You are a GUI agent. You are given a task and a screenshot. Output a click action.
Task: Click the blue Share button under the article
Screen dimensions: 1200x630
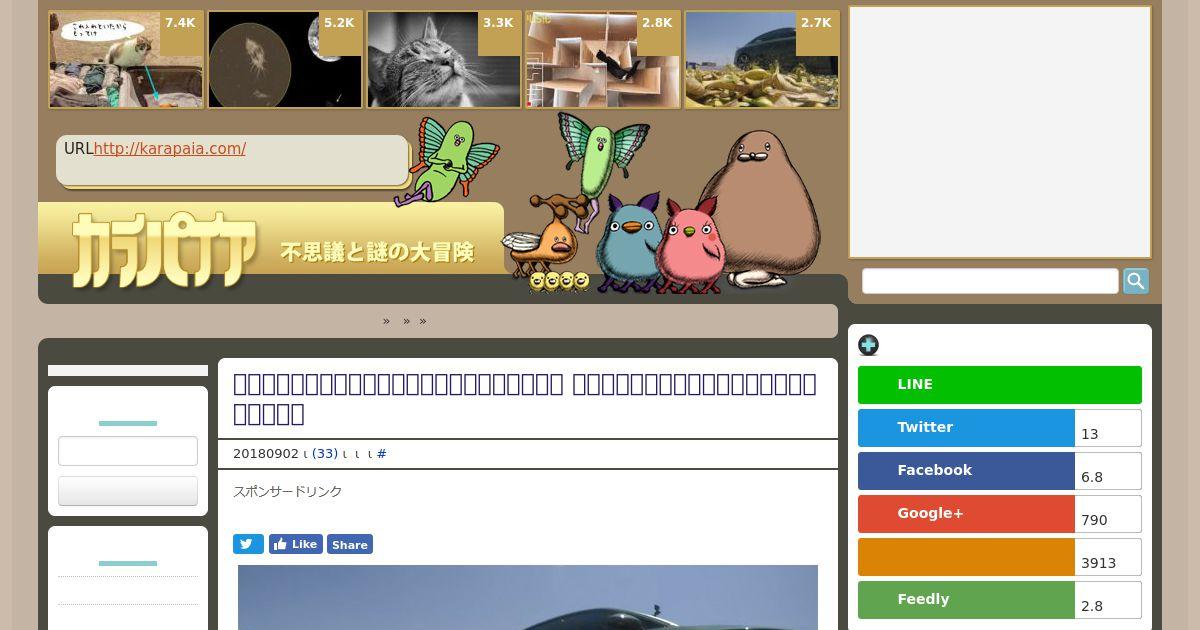pos(349,544)
